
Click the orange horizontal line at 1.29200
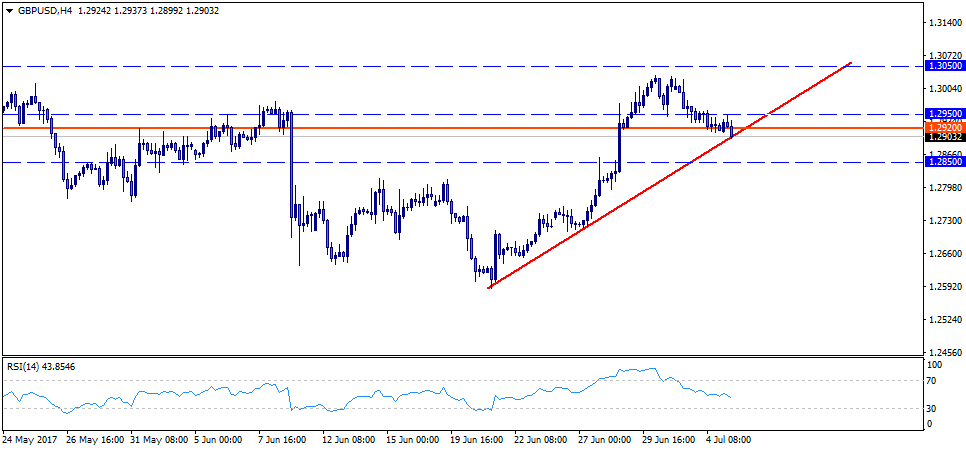[400, 128]
